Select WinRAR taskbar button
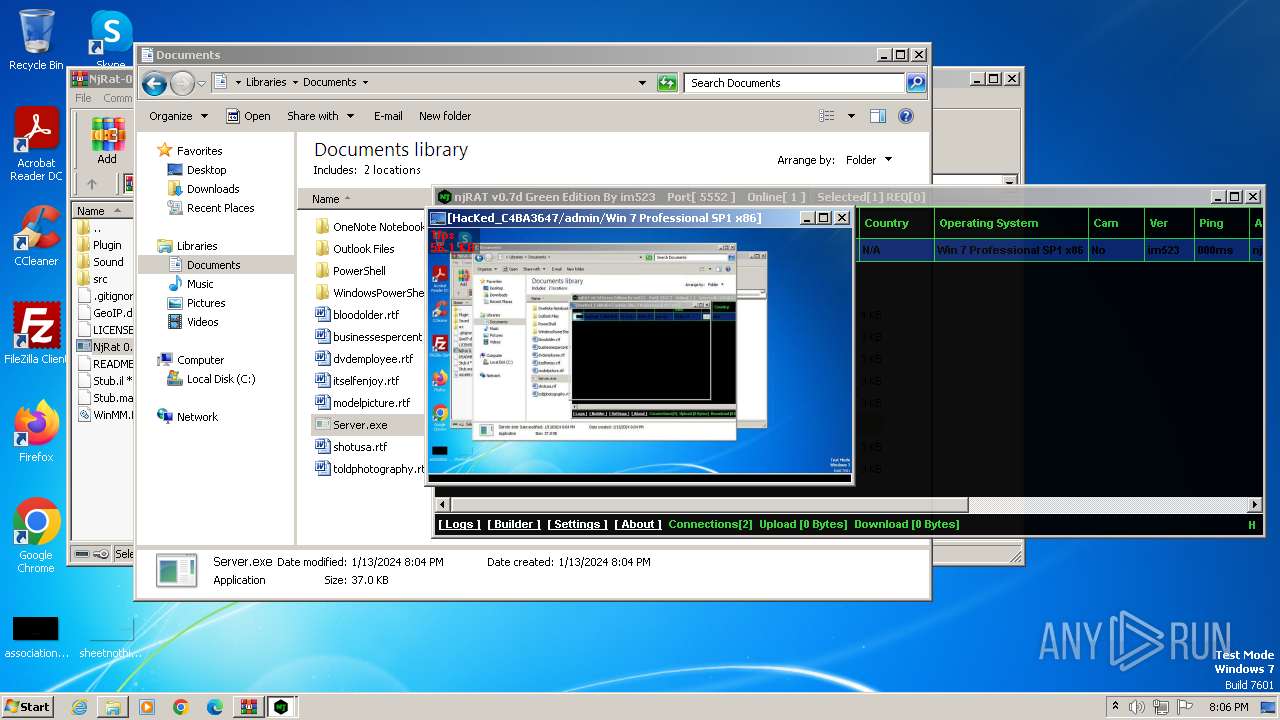 click(248, 707)
